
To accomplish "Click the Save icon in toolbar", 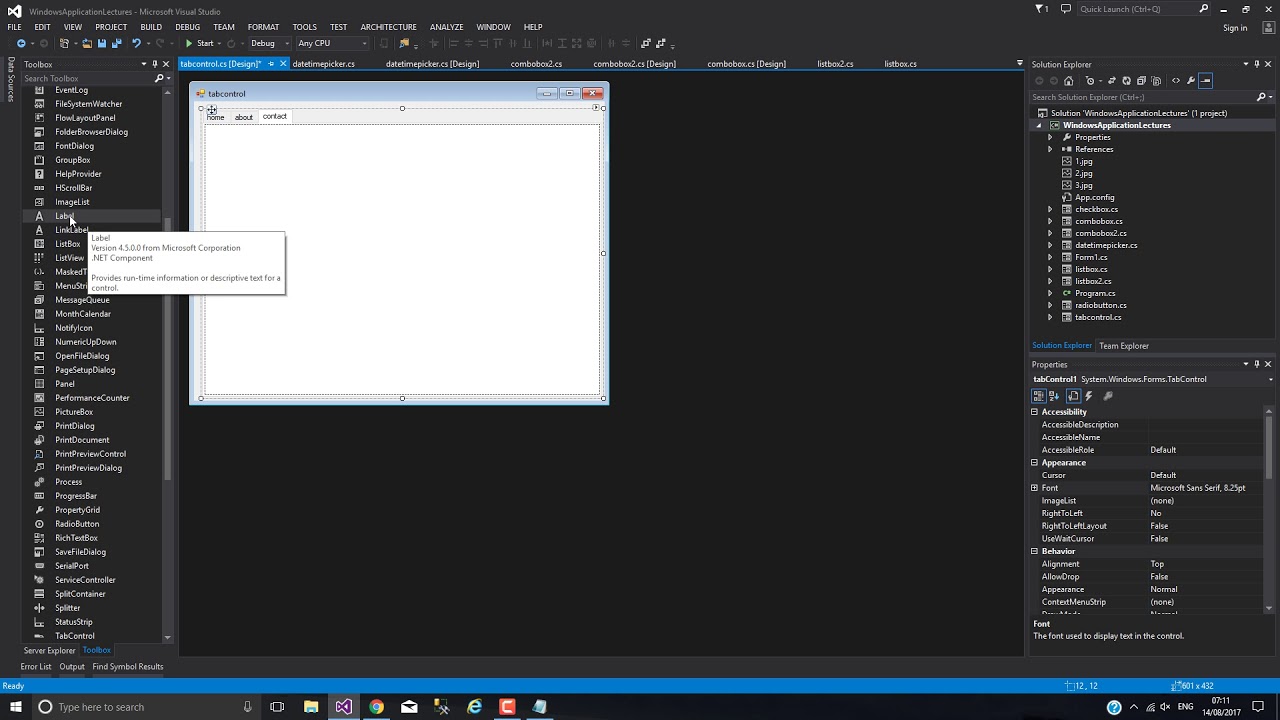I will [x=102, y=43].
